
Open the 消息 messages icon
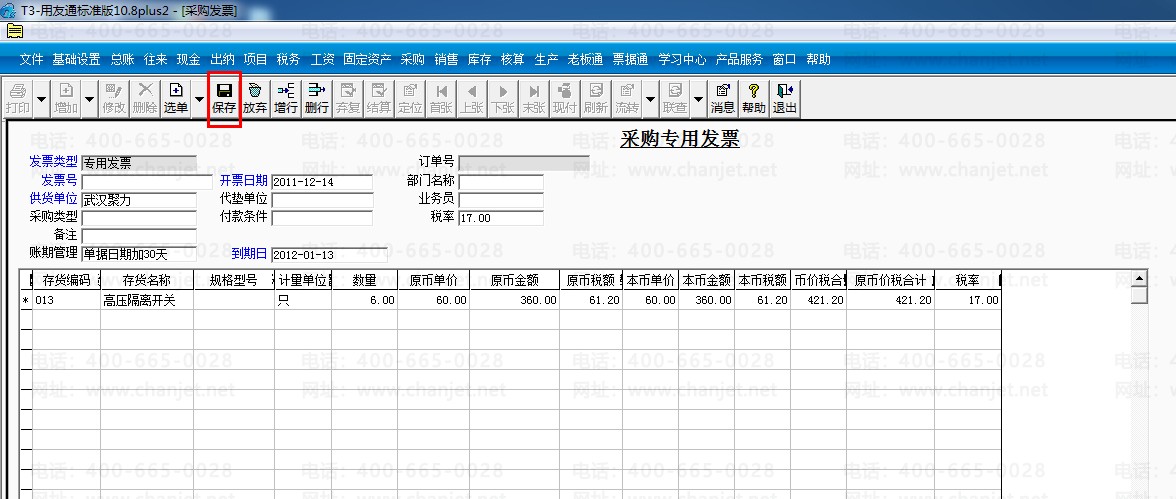coord(723,98)
